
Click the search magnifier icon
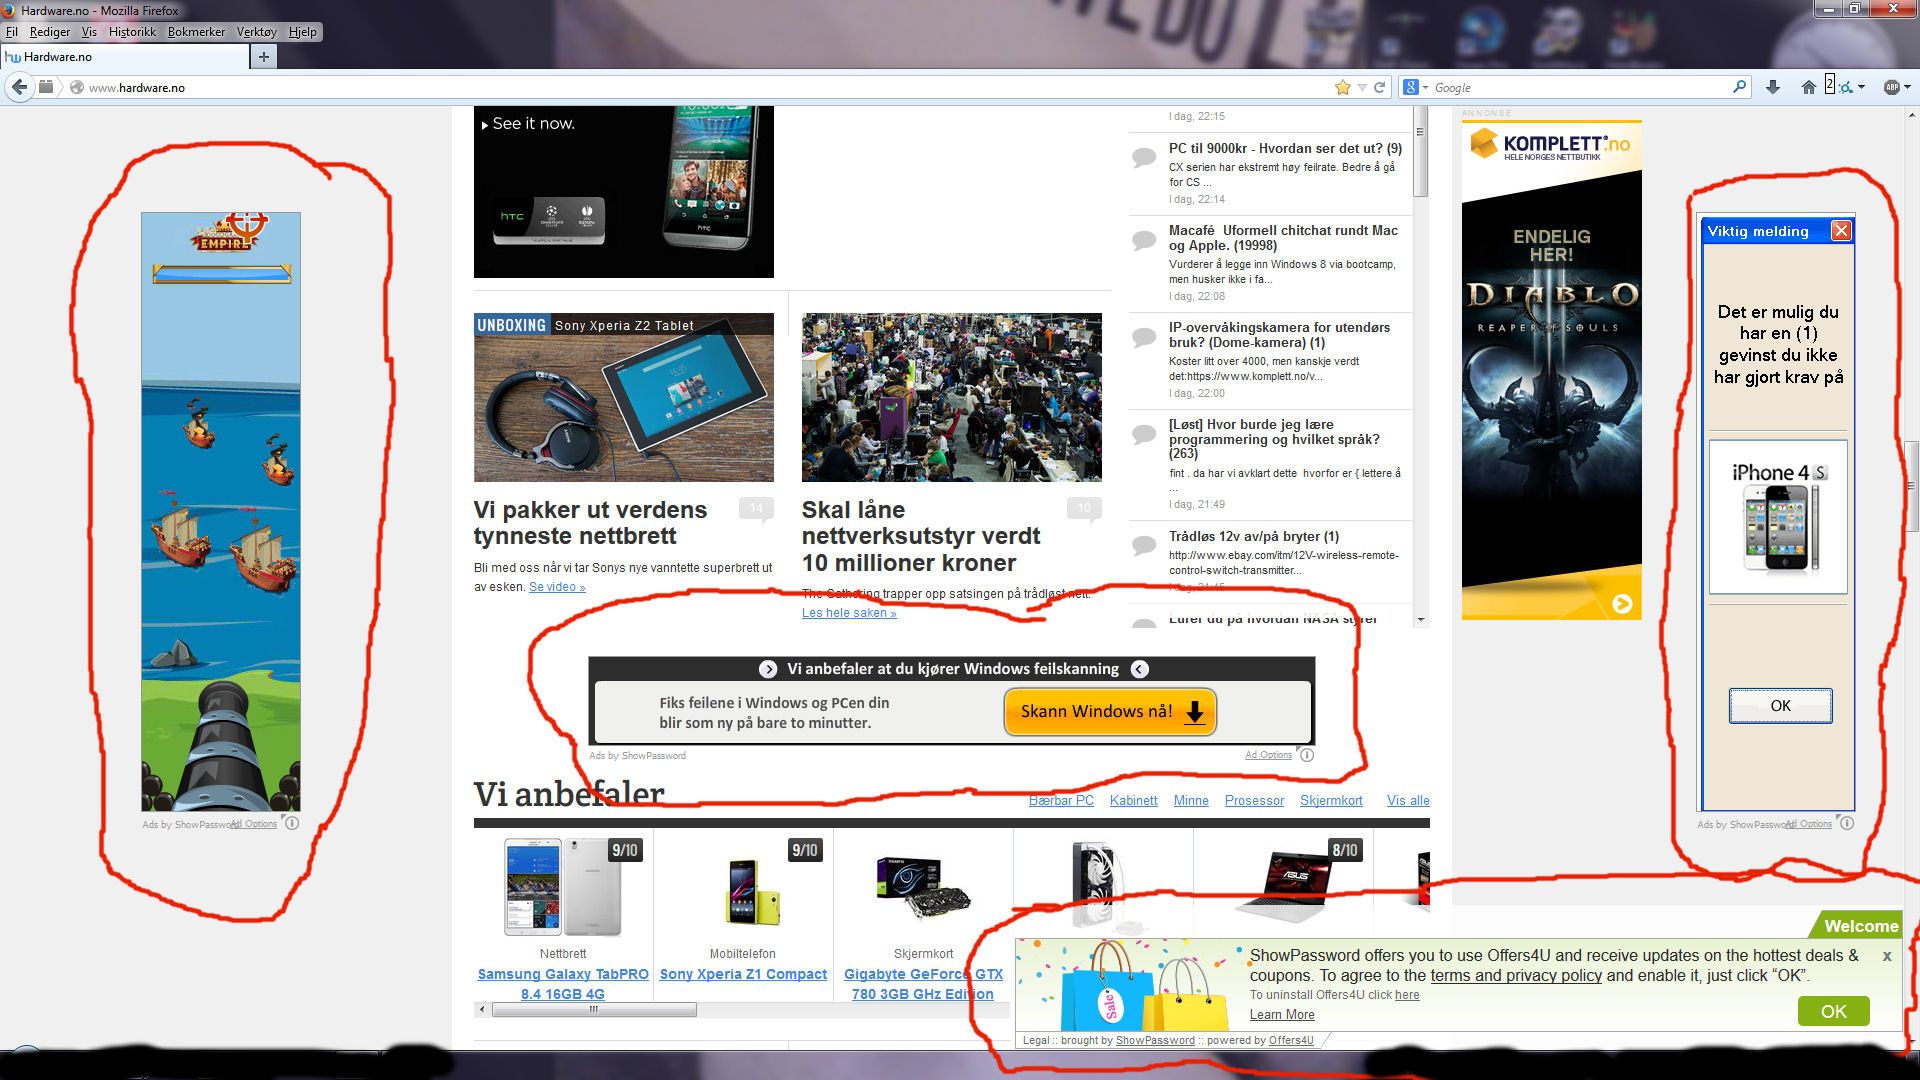1740,87
